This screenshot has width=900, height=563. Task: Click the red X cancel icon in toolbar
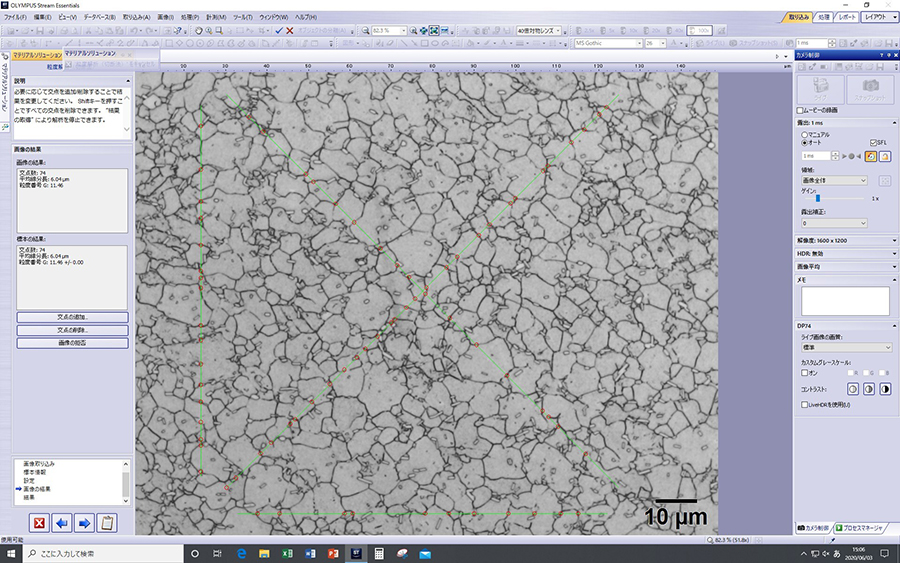coord(290,30)
